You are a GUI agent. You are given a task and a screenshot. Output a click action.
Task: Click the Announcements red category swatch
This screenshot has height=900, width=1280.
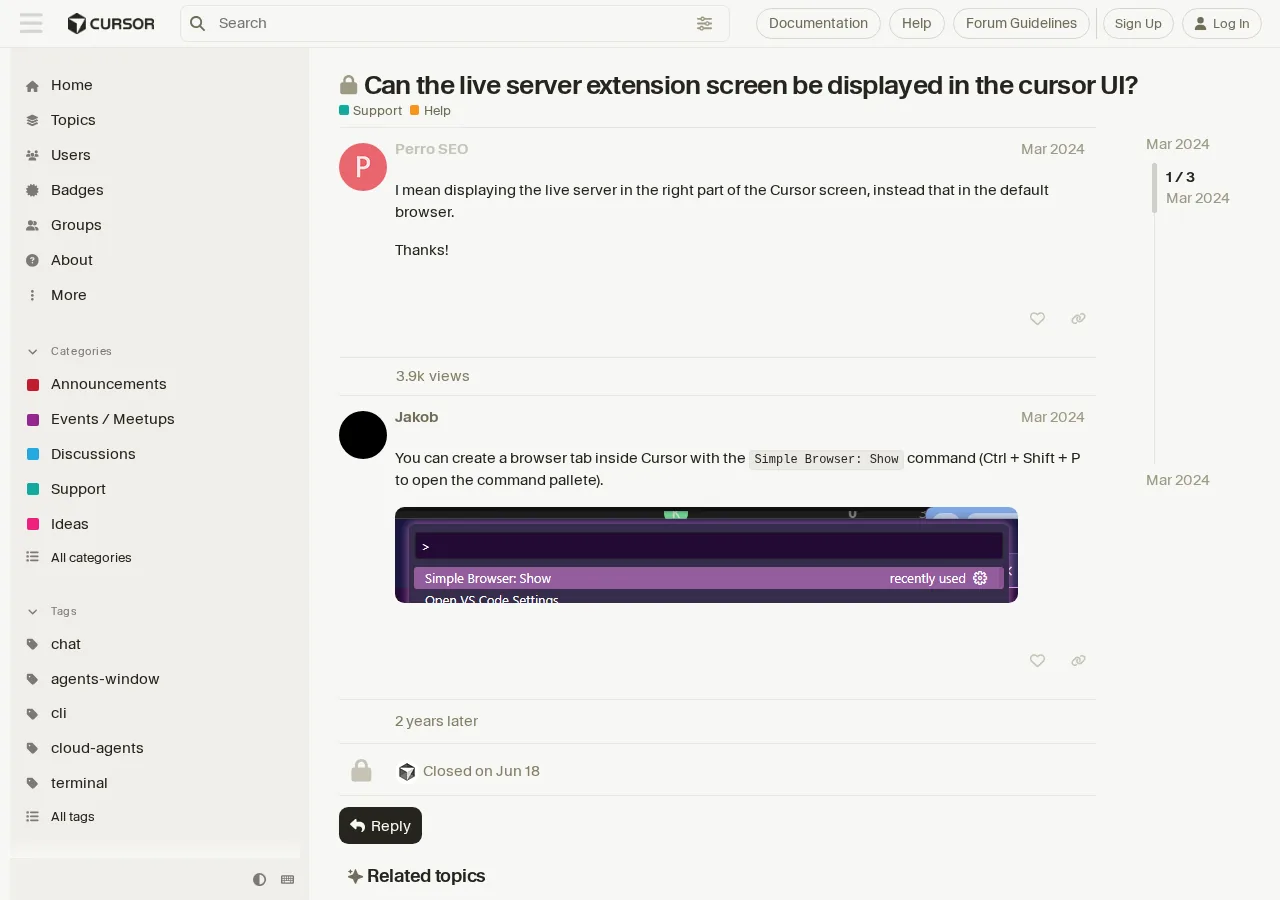pos(33,385)
